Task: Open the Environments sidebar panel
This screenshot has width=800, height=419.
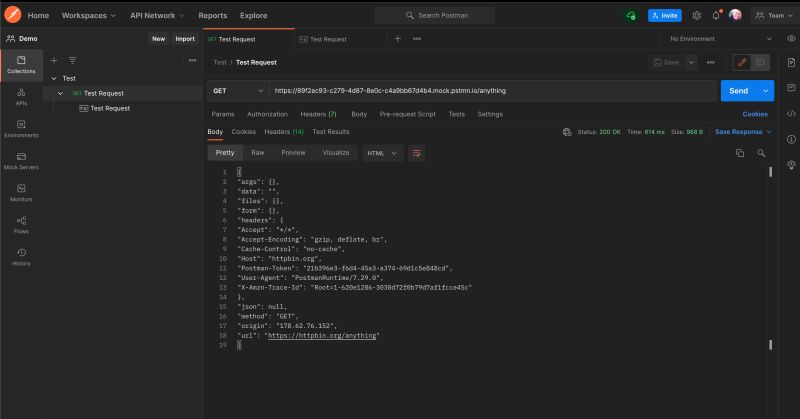Action: point(21,129)
